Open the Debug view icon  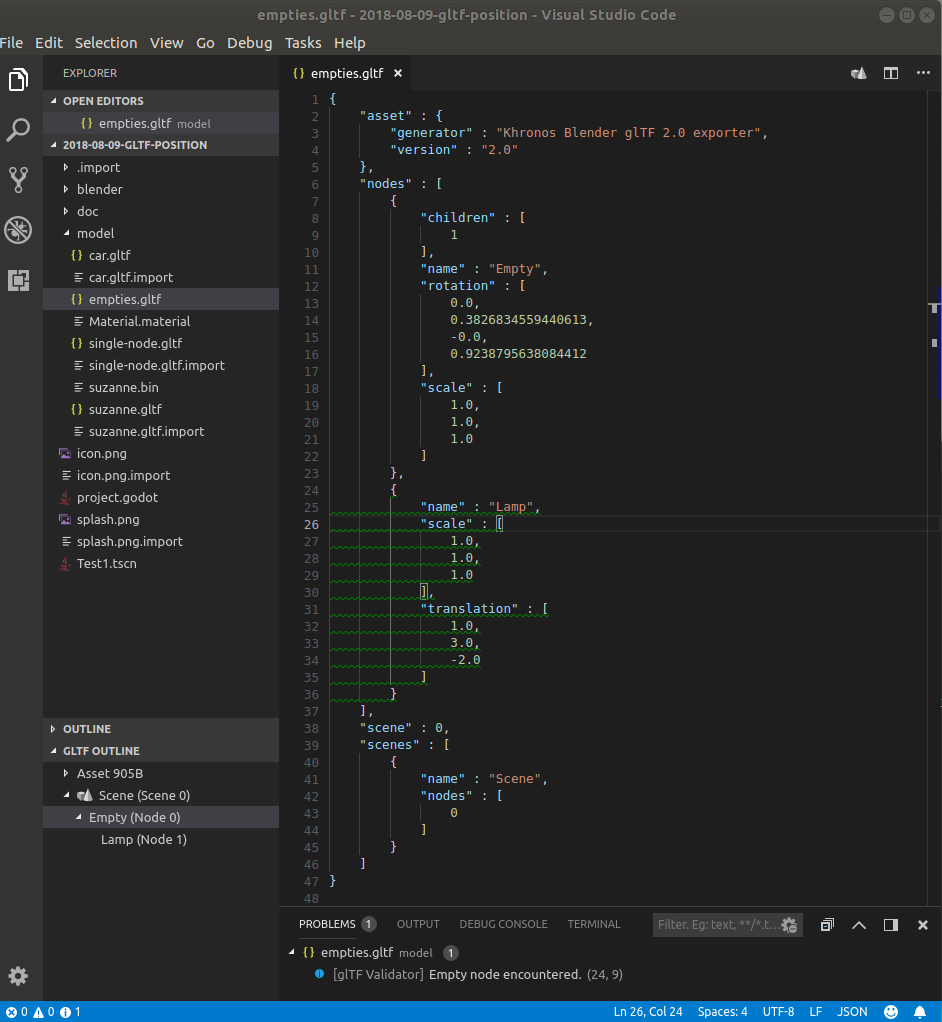click(18, 230)
